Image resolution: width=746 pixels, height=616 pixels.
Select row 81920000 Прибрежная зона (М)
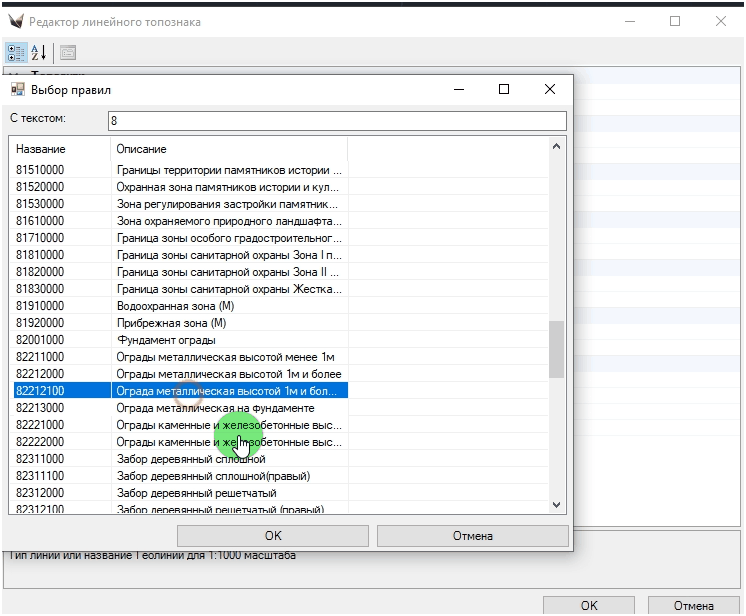tap(180, 323)
